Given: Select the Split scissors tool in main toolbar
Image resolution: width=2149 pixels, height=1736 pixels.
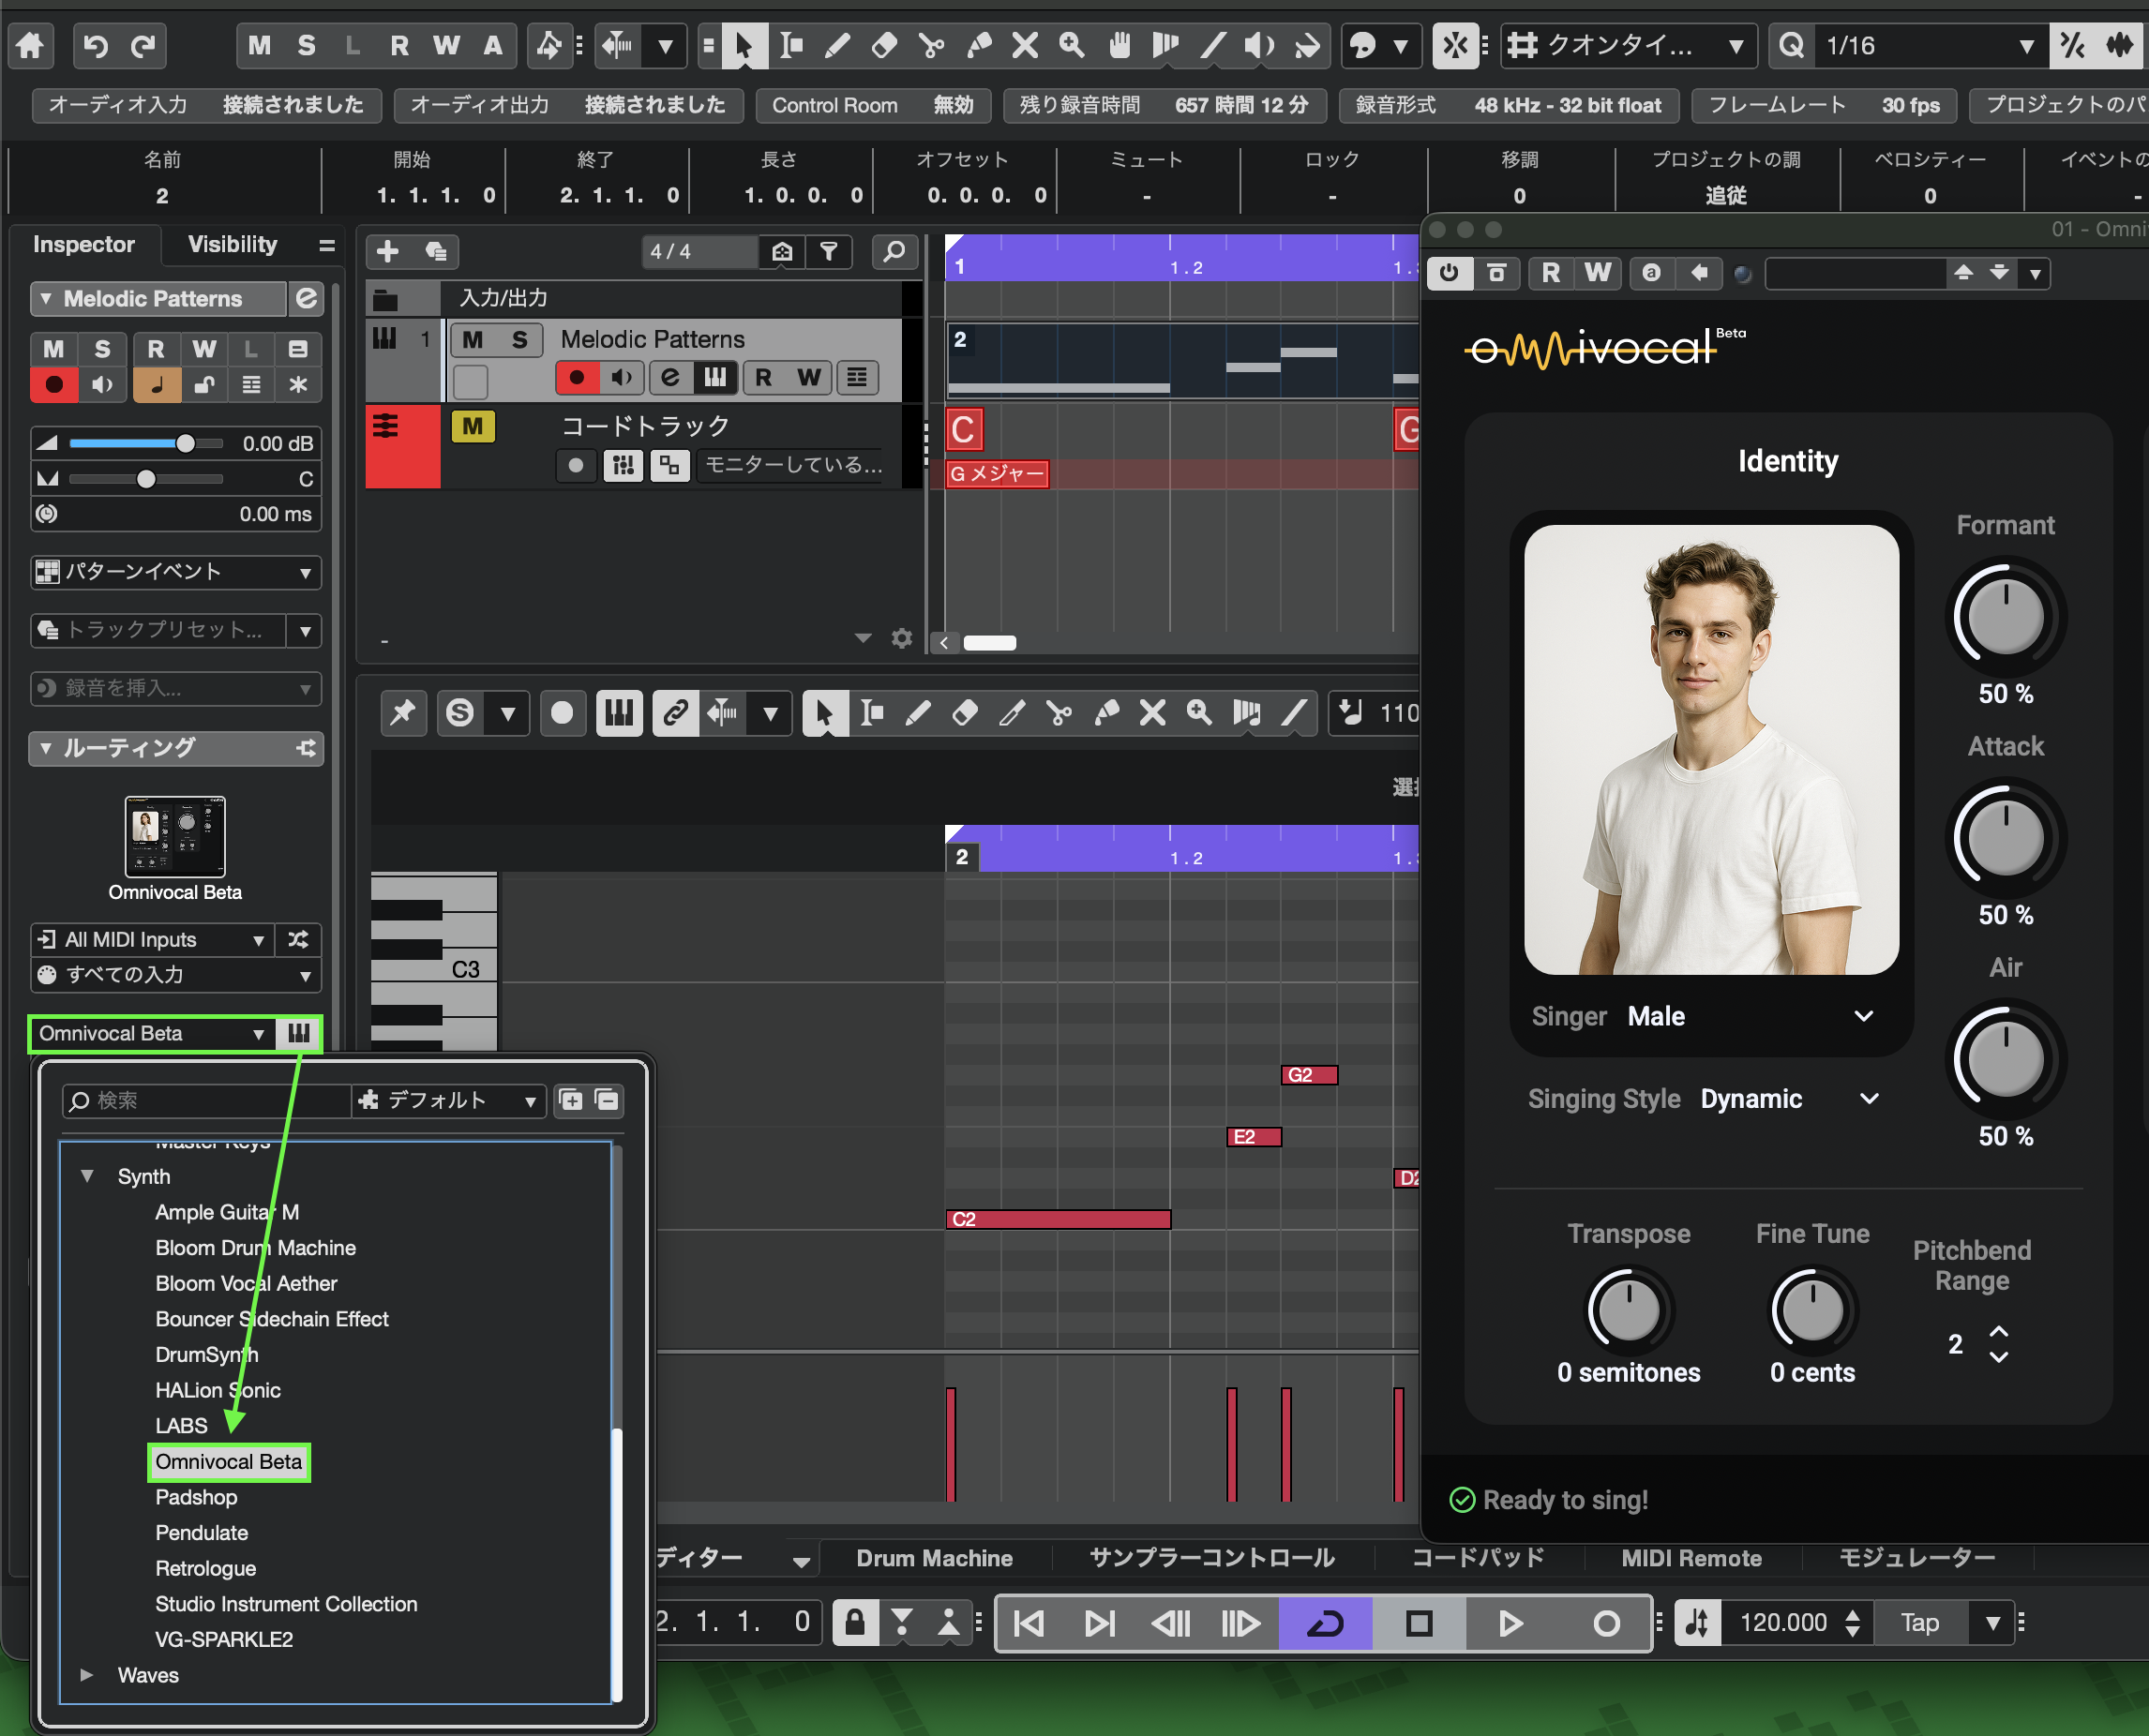Looking at the screenshot, I should click(932, 46).
